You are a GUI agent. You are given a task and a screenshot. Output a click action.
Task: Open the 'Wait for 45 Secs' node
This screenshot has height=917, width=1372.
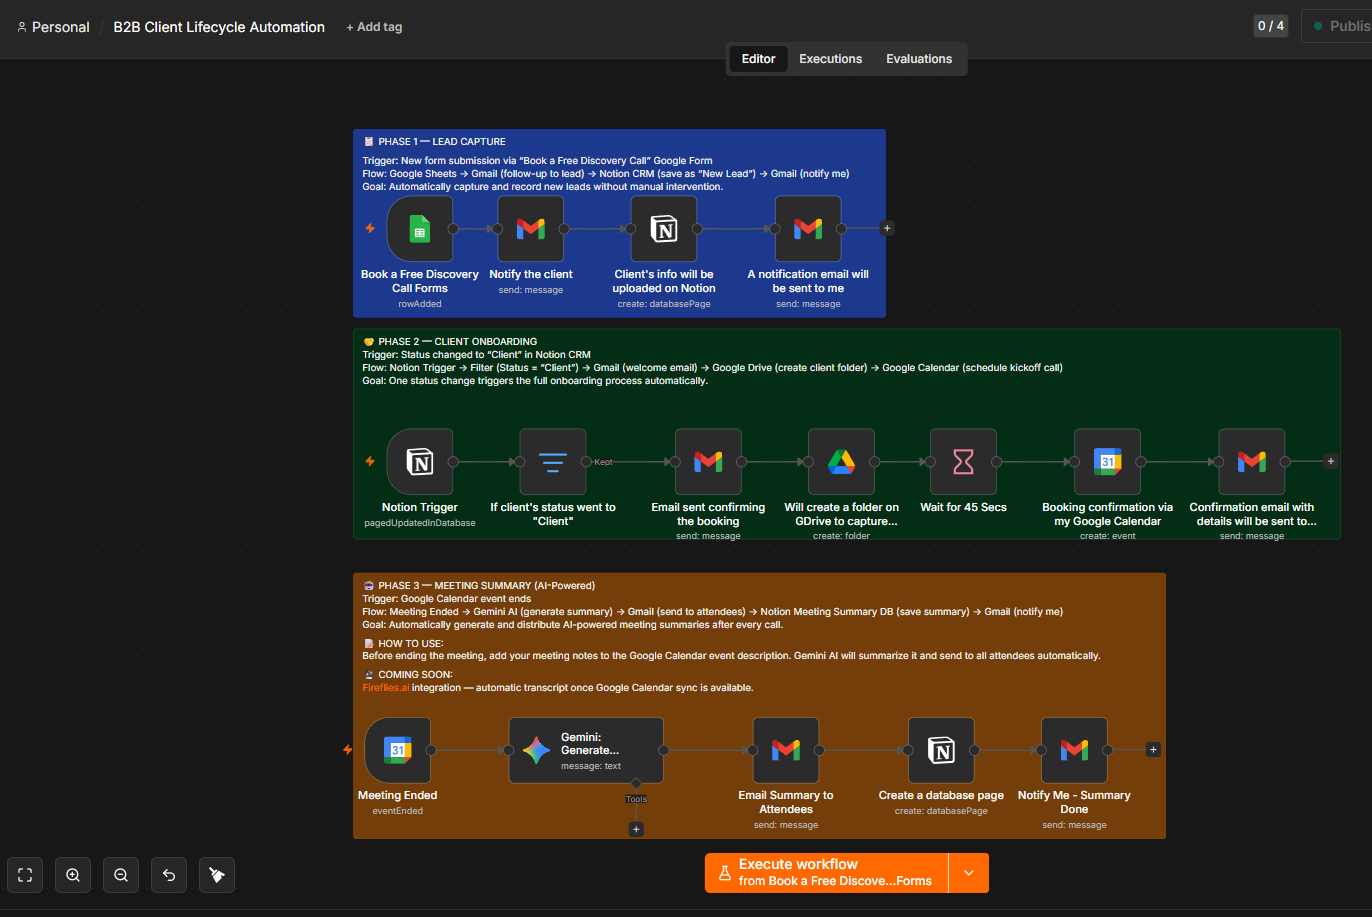[x=964, y=462]
